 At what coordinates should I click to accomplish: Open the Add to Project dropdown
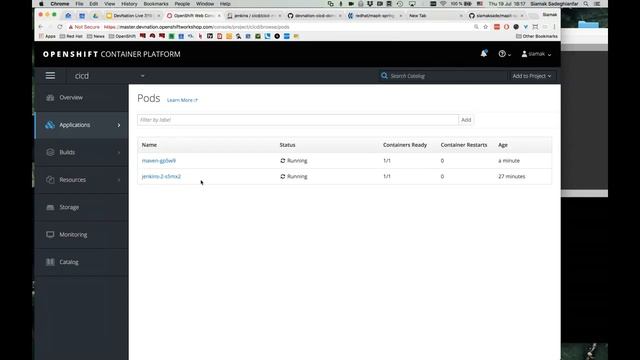[x=531, y=76]
